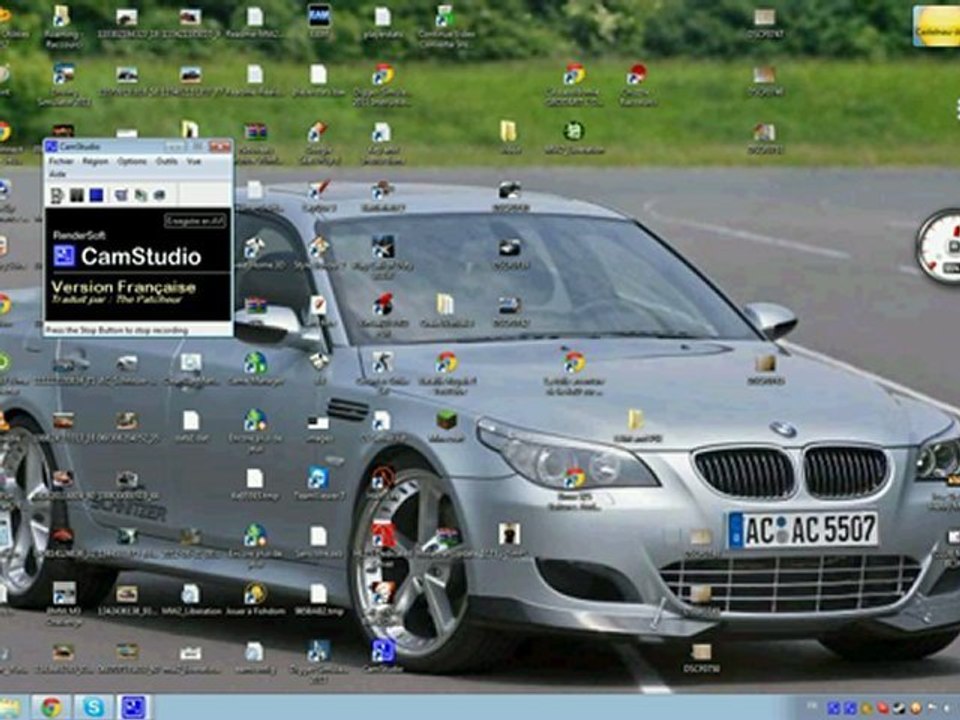Click the yellow gadget in top-right corner
The height and width of the screenshot is (720, 960).
pyautogui.click(x=936, y=26)
